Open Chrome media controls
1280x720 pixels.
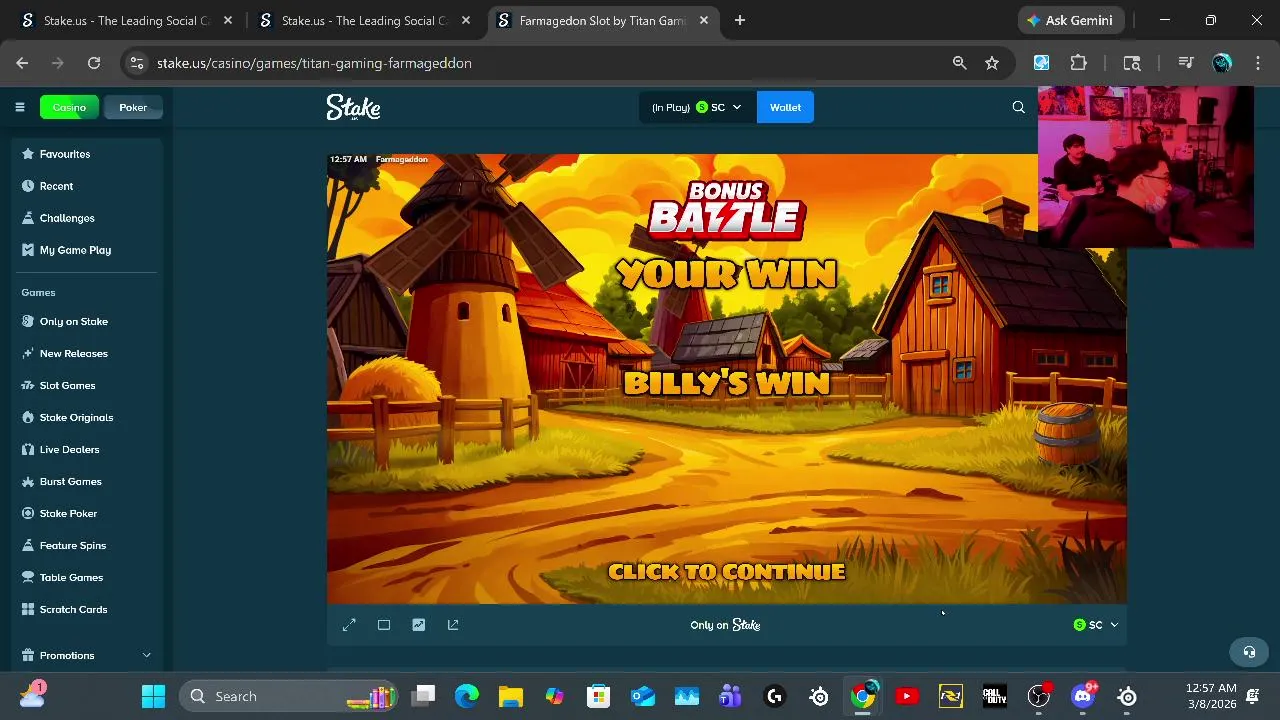1186,63
